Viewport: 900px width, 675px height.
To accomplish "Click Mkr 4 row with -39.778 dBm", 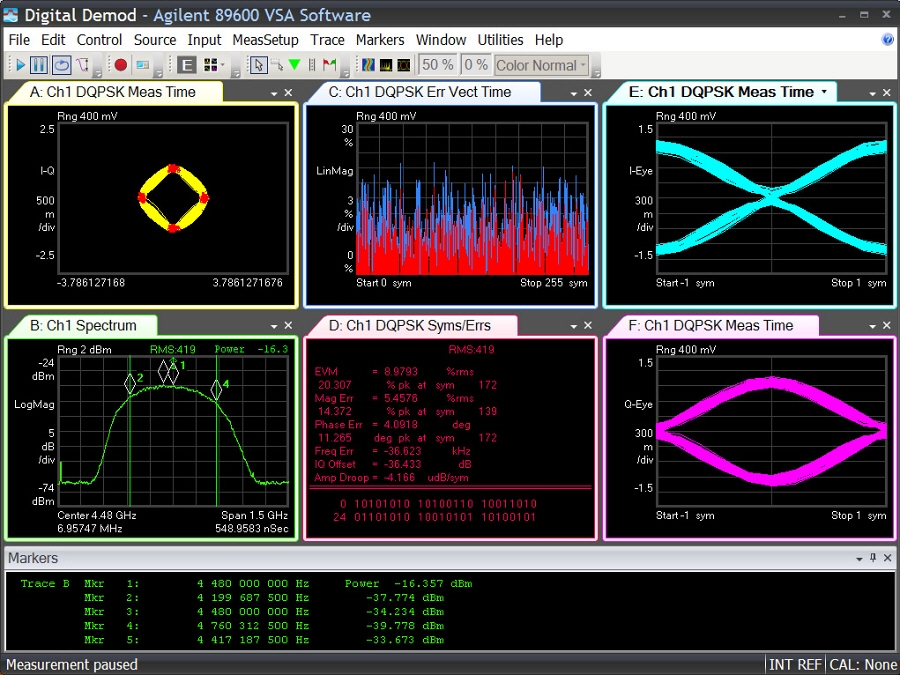I will tap(264, 626).
